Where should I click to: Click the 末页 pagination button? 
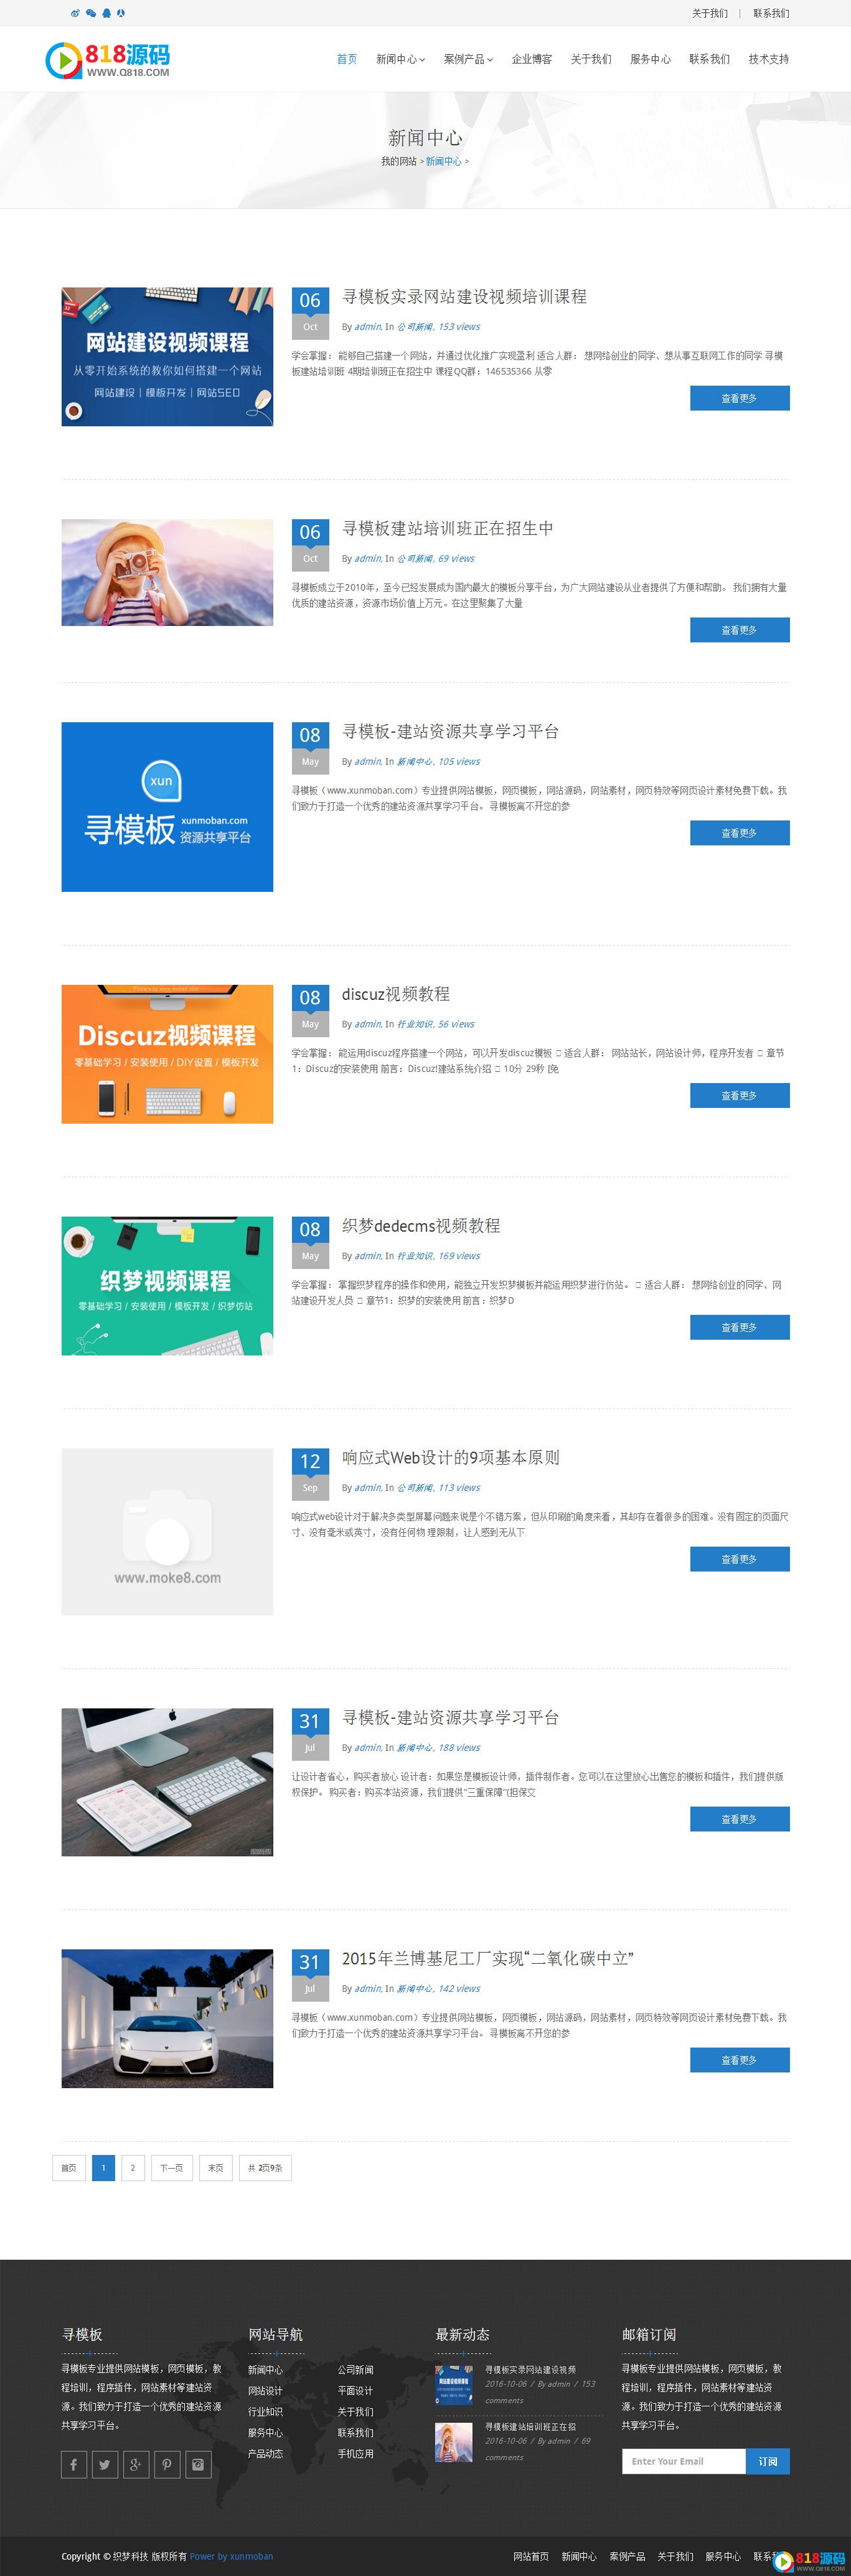[216, 2168]
